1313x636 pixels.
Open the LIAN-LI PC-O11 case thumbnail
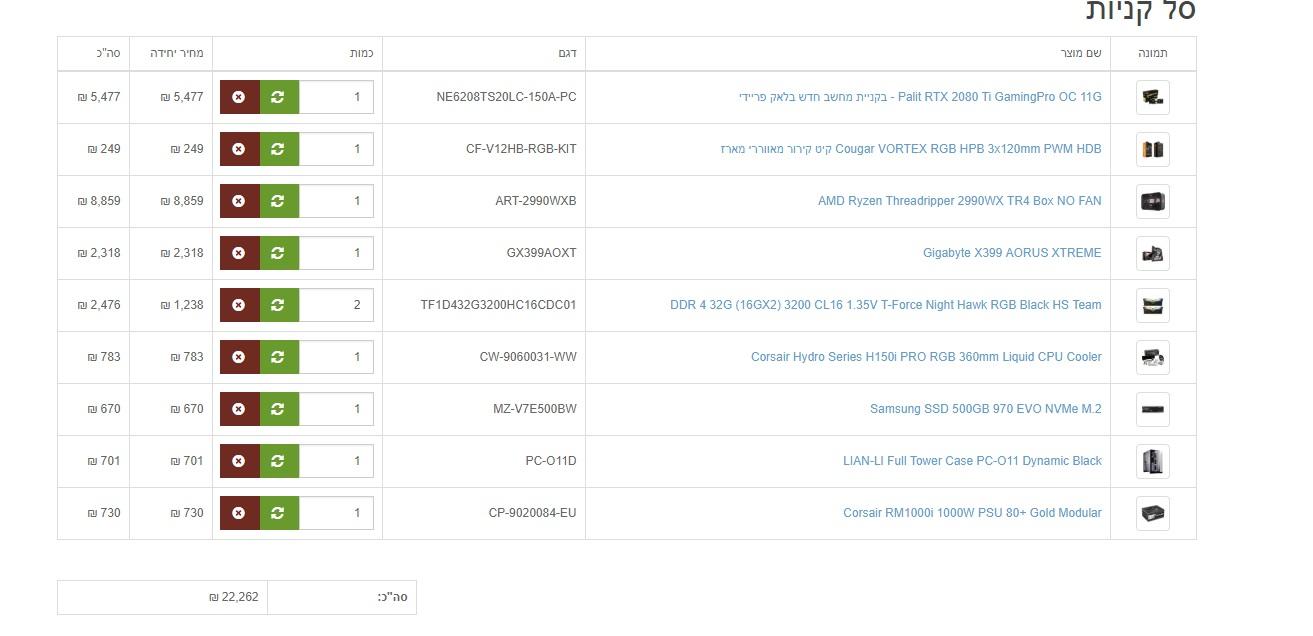point(1153,461)
